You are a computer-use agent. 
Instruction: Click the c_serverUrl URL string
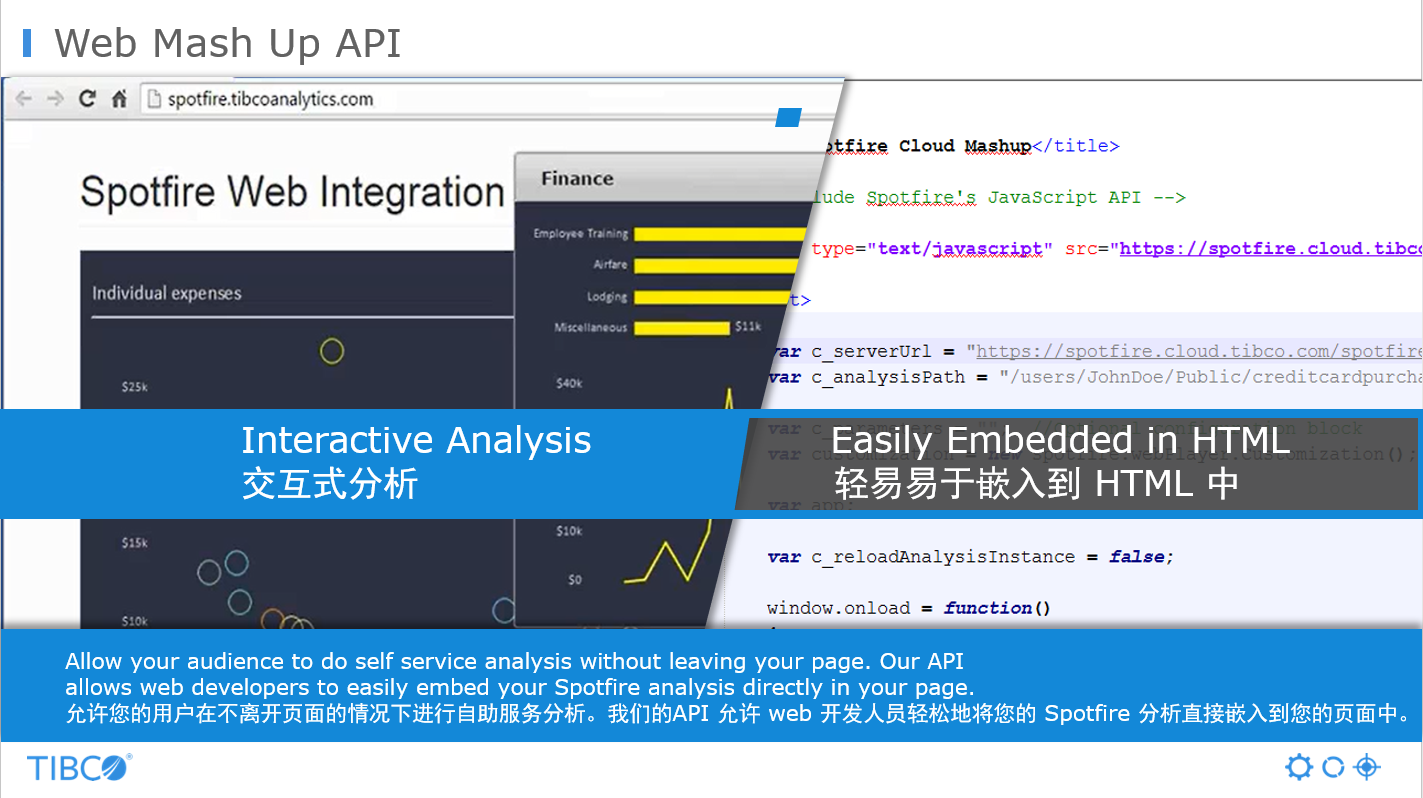click(1198, 351)
